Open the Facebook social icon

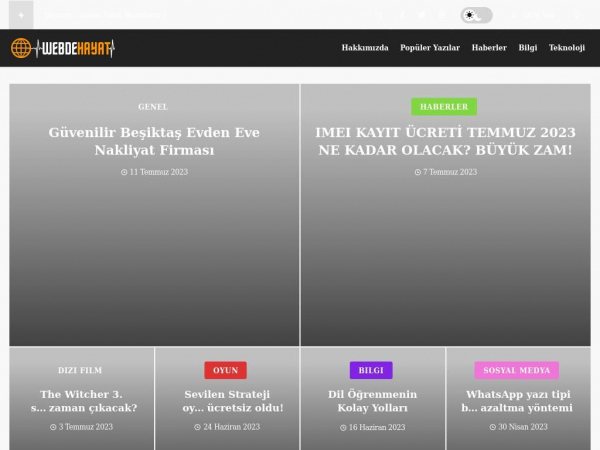pos(402,15)
